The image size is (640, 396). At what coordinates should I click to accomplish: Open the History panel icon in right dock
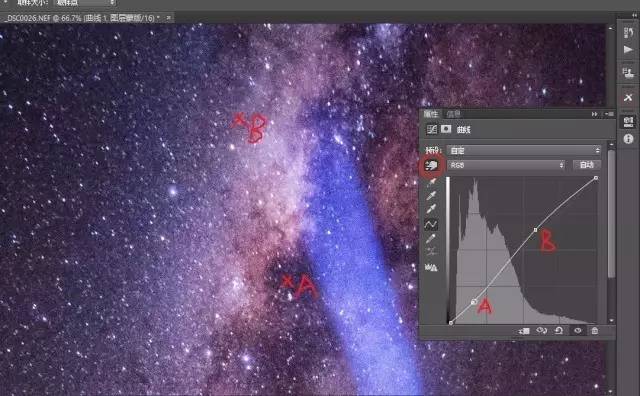(628, 33)
